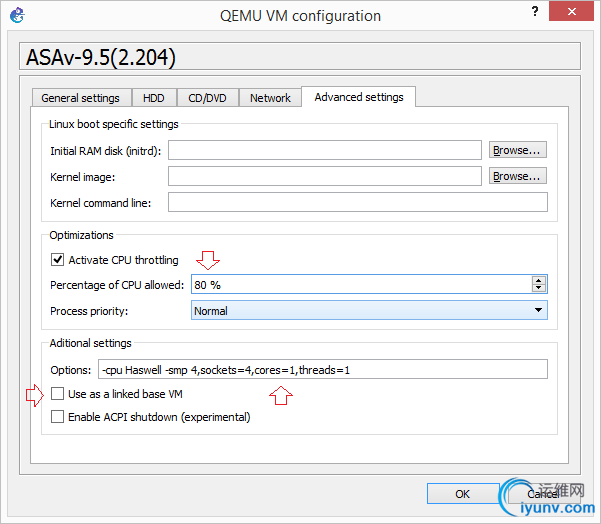
Task: Switch to the General settings tab
Action: [x=80, y=98]
